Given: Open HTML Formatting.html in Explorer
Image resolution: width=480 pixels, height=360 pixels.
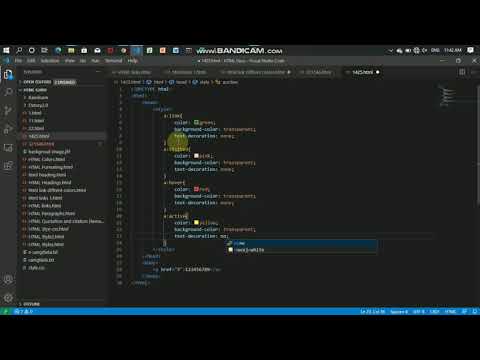Looking at the screenshot, I should pyautogui.click(x=51, y=167).
